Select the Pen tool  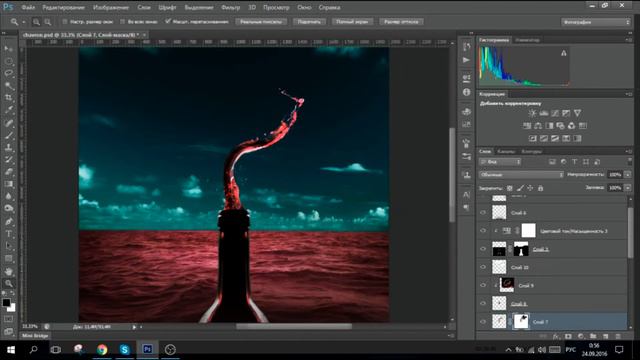coord(8,222)
